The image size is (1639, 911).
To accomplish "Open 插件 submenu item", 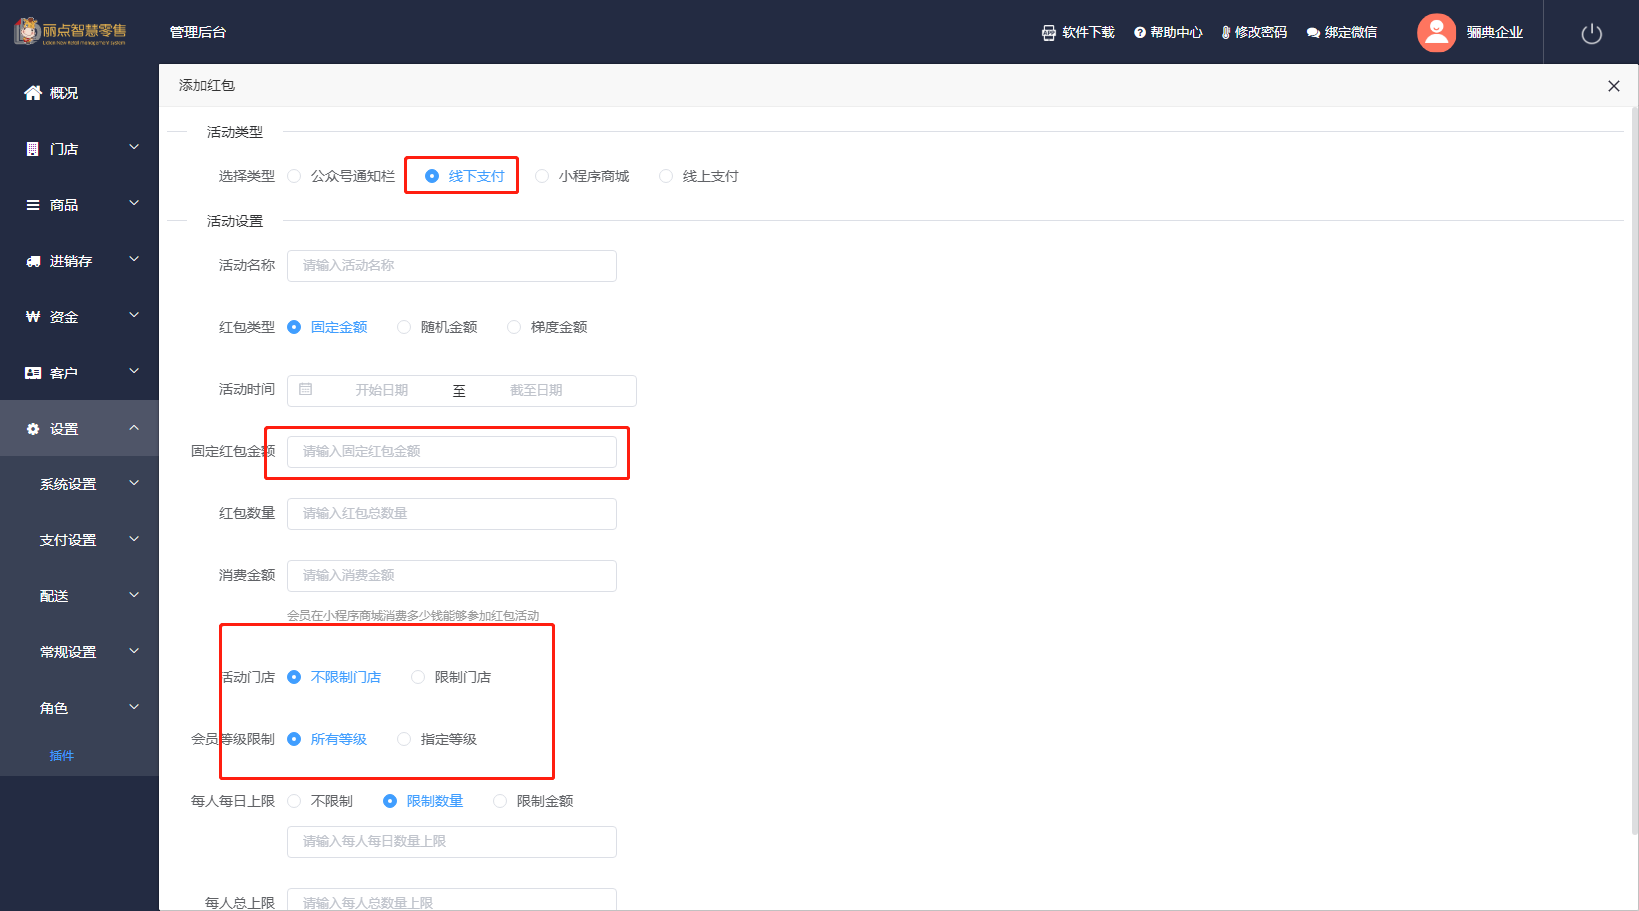I will [62, 756].
